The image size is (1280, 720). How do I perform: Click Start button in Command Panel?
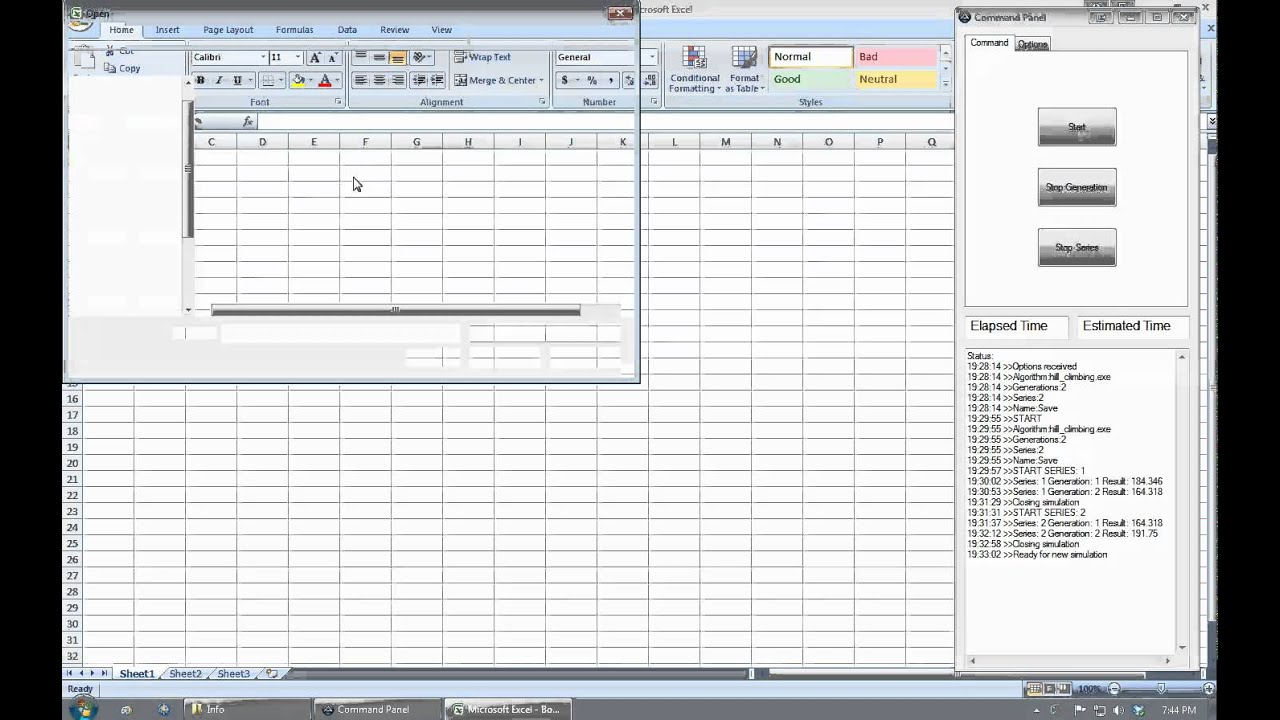point(1077,127)
